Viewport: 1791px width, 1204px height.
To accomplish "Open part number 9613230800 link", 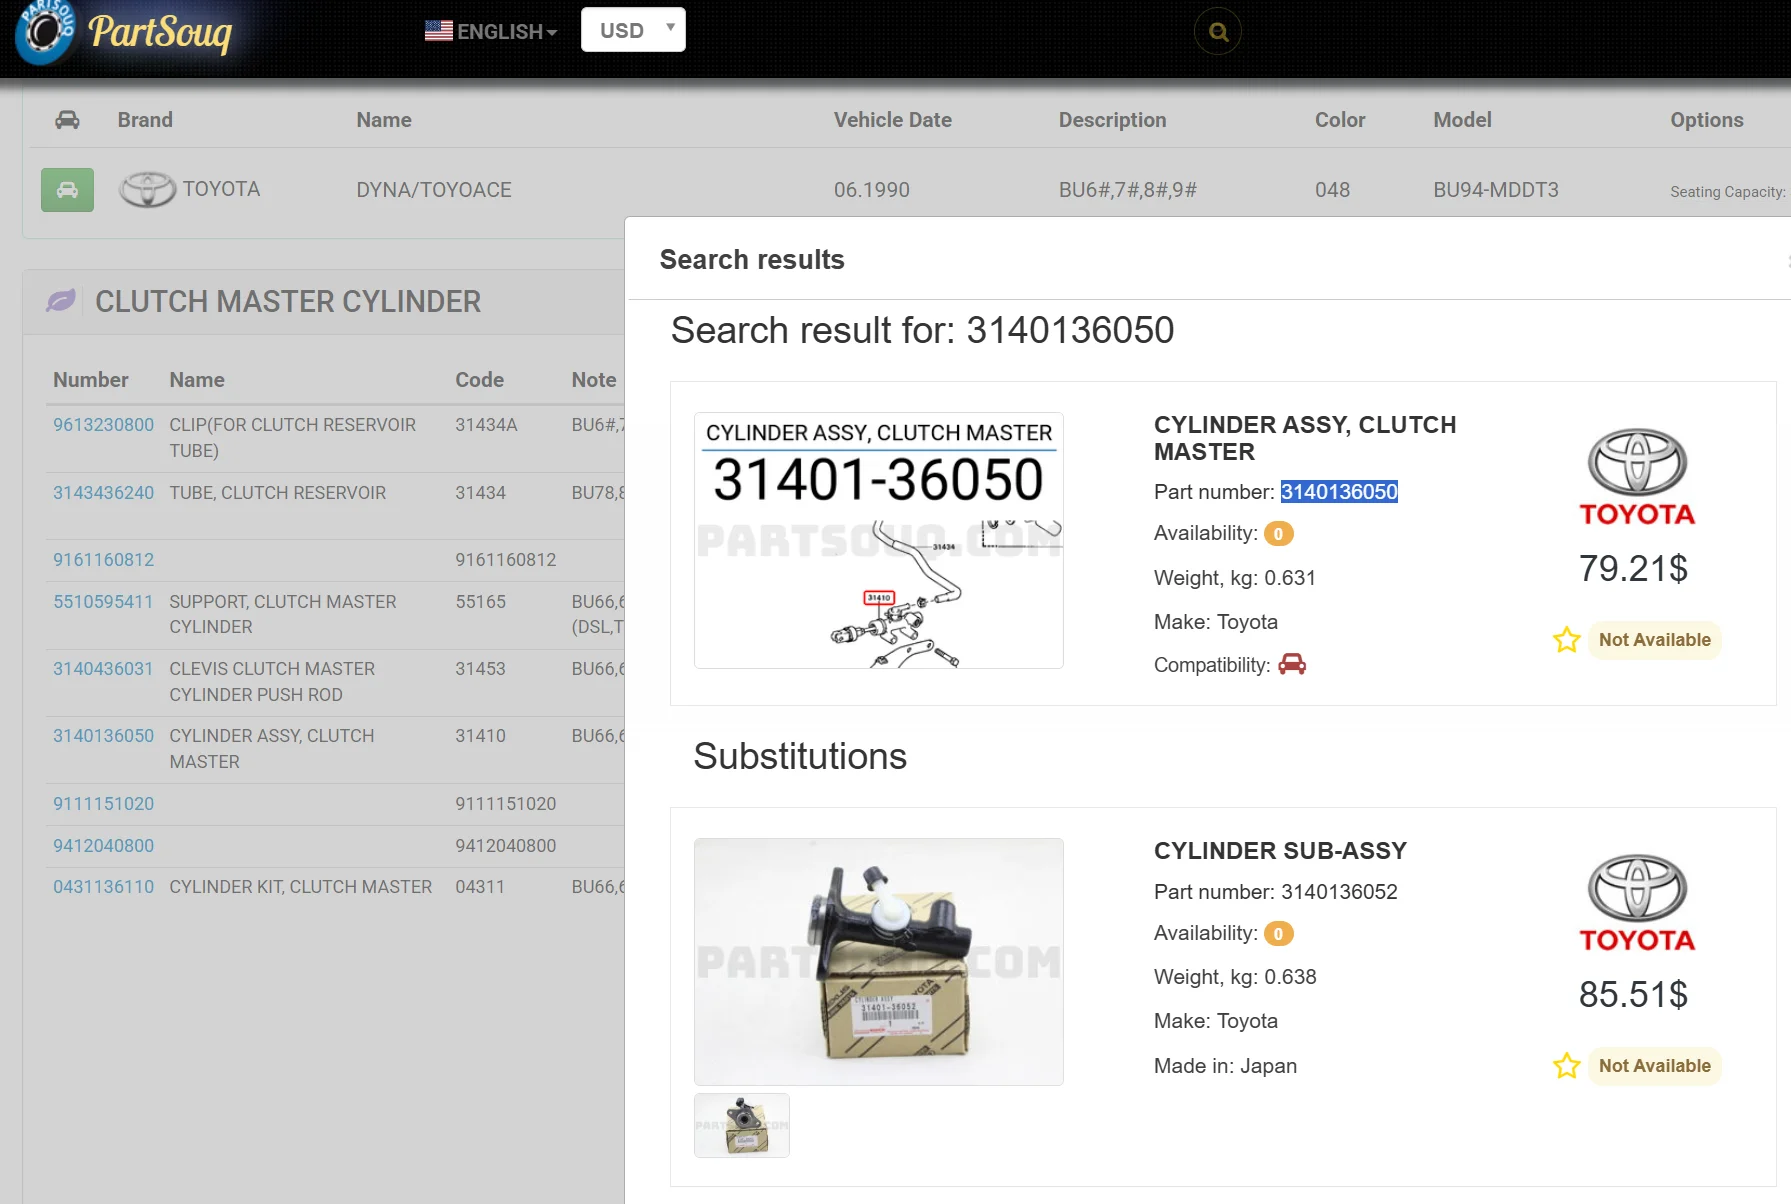I will coord(103,425).
